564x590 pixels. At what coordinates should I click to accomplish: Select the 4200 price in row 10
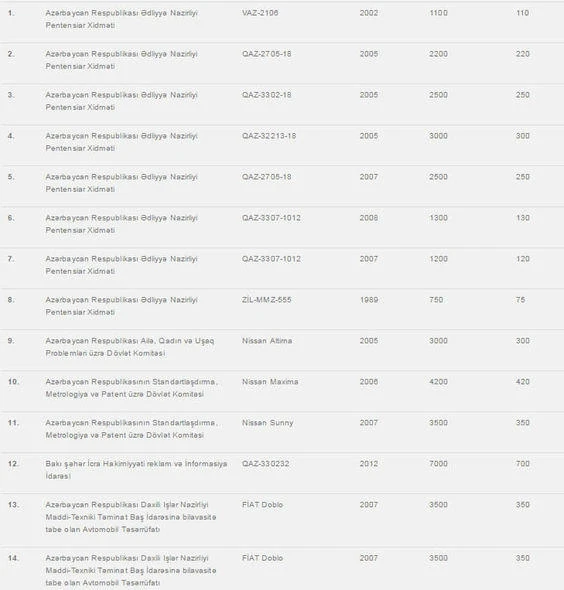click(x=438, y=382)
